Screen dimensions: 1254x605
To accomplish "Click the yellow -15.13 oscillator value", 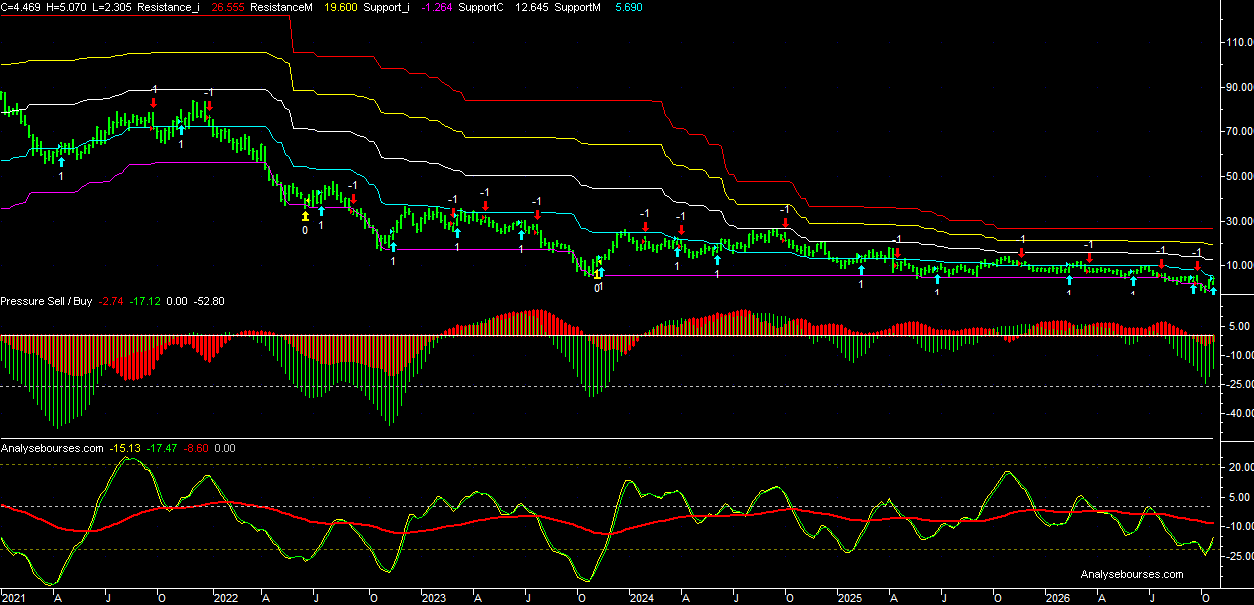I will [125, 448].
